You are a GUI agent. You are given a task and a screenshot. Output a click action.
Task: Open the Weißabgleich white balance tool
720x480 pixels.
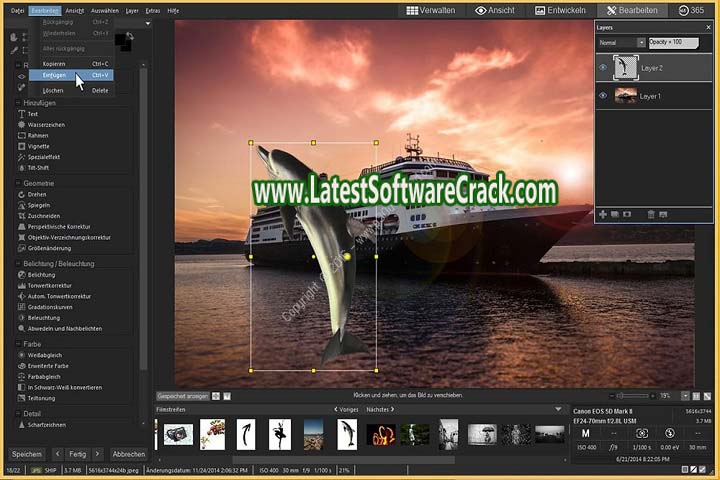click(x=46, y=355)
